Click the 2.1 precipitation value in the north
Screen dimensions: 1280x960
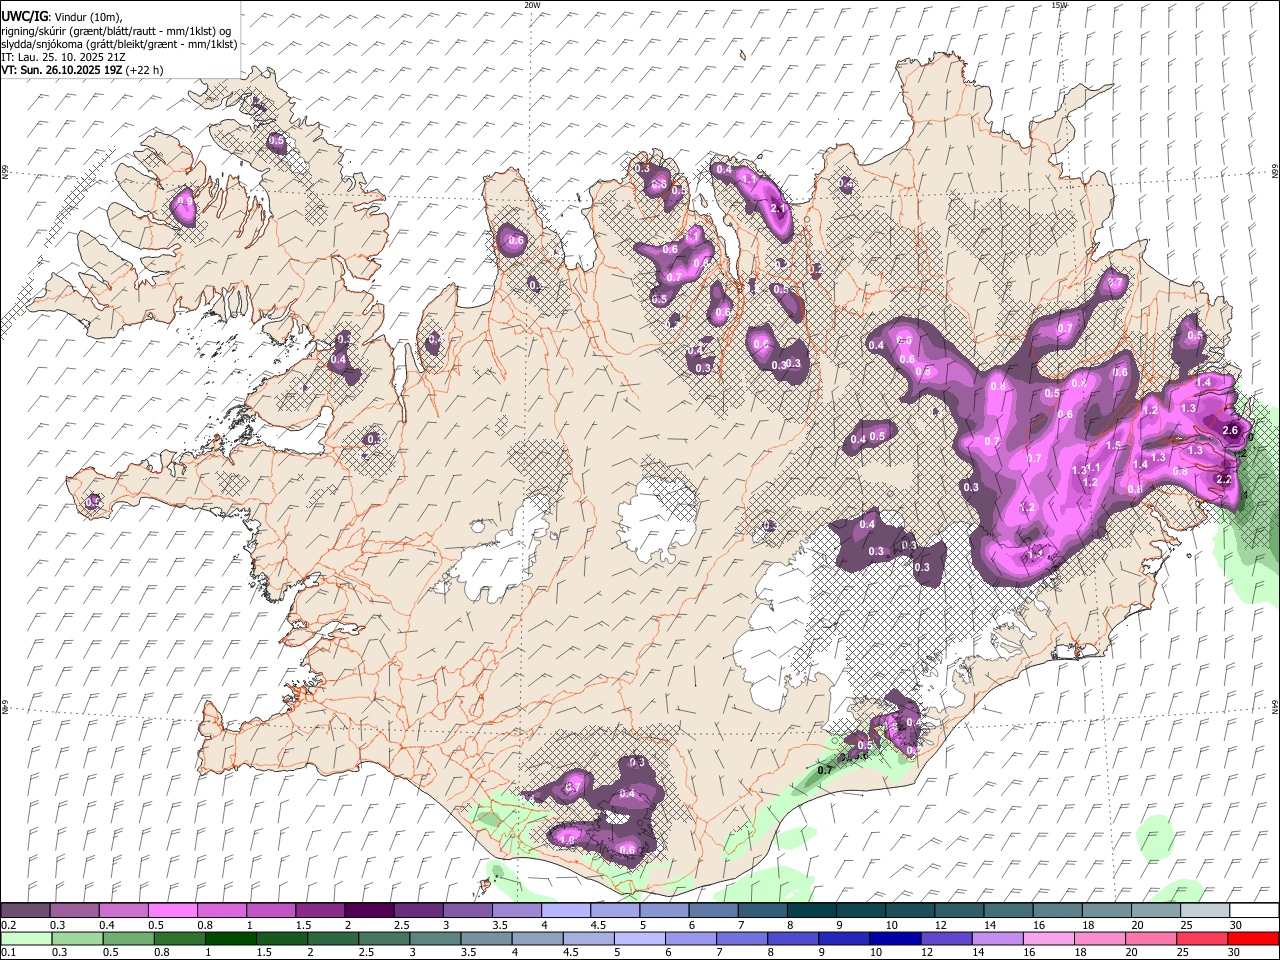[x=780, y=208]
